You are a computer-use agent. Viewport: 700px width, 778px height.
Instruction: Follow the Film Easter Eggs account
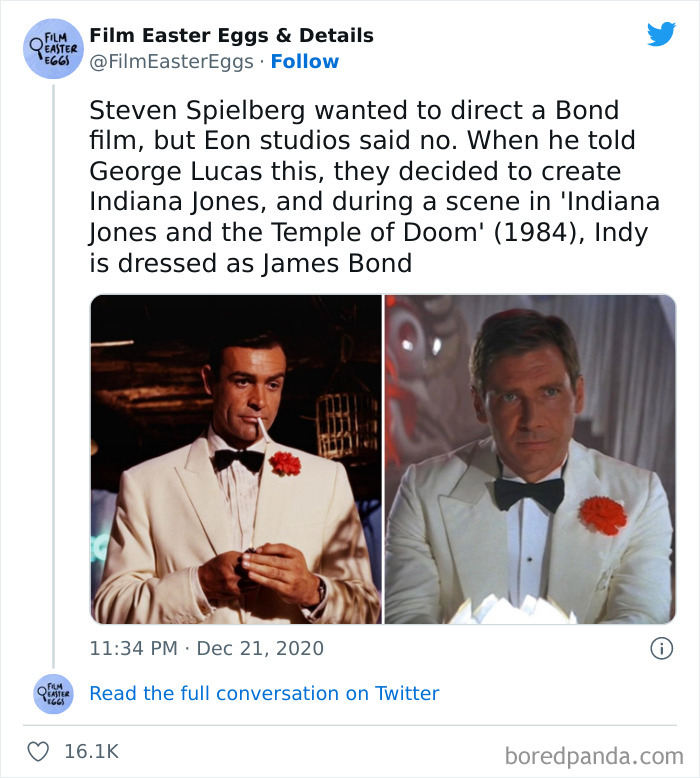pyautogui.click(x=305, y=61)
